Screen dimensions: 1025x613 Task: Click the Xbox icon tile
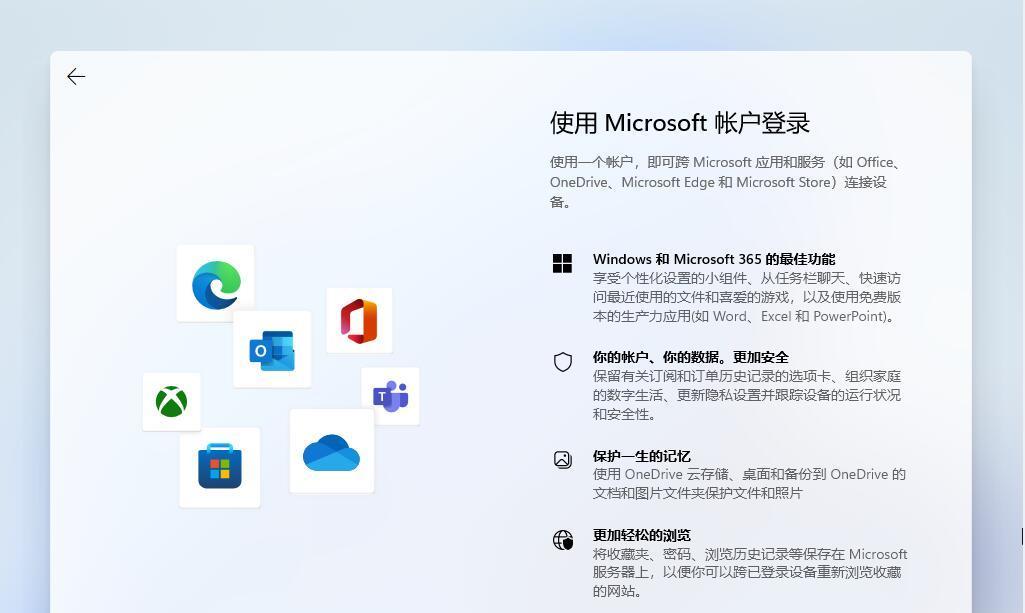[x=171, y=401]
